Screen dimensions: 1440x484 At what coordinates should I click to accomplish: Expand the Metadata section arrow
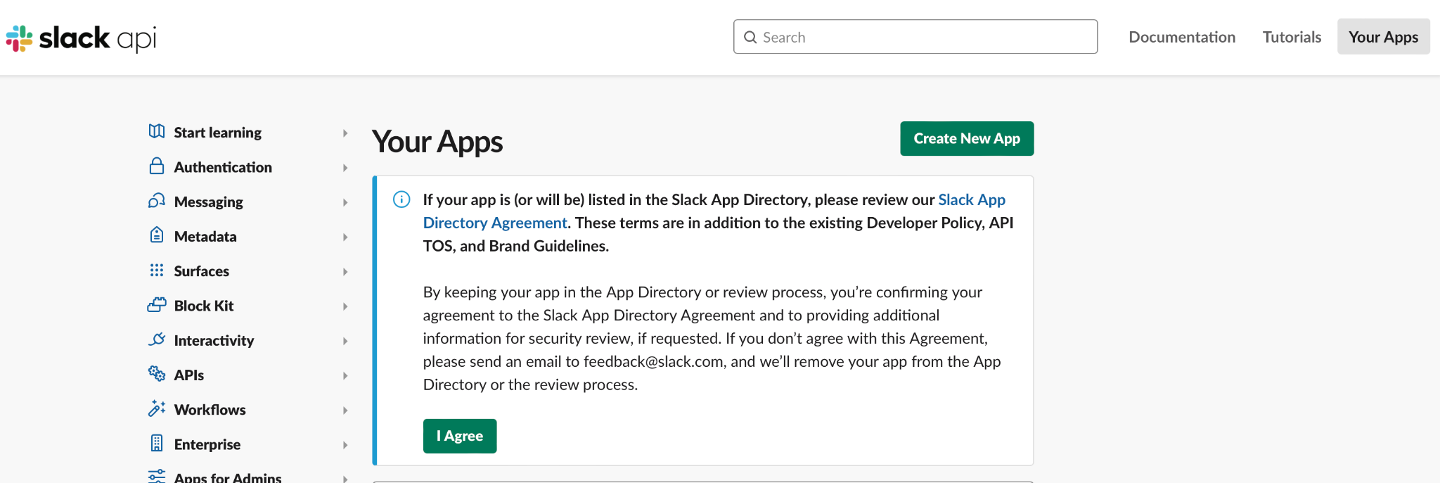click(x=345, y=237)
